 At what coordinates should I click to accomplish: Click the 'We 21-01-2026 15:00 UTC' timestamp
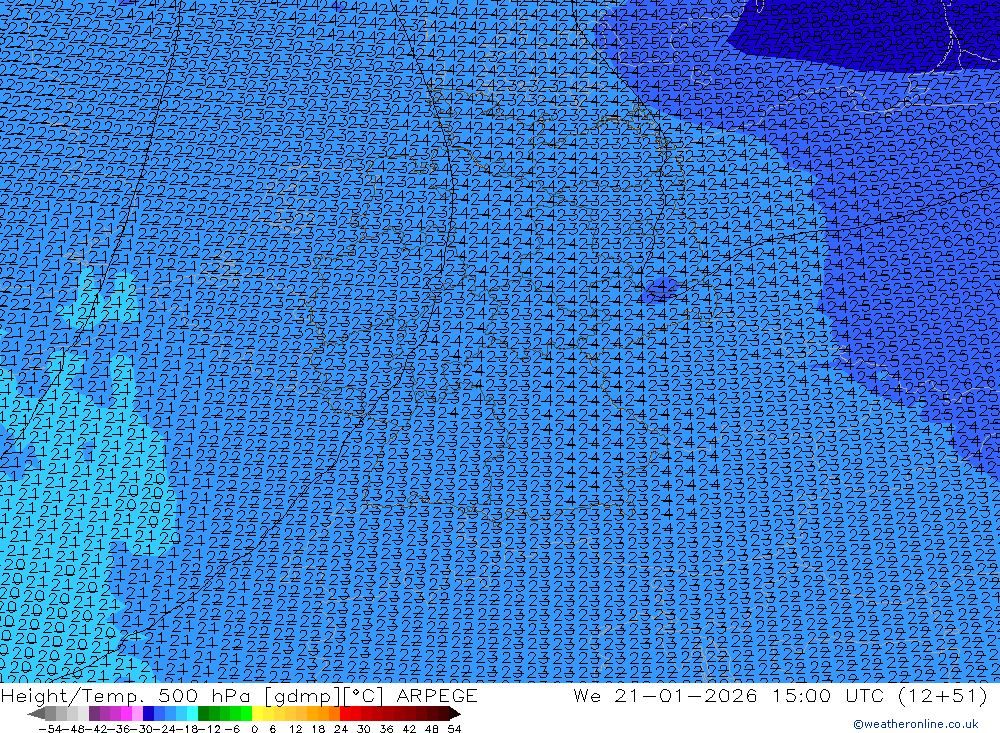(728, 695)
